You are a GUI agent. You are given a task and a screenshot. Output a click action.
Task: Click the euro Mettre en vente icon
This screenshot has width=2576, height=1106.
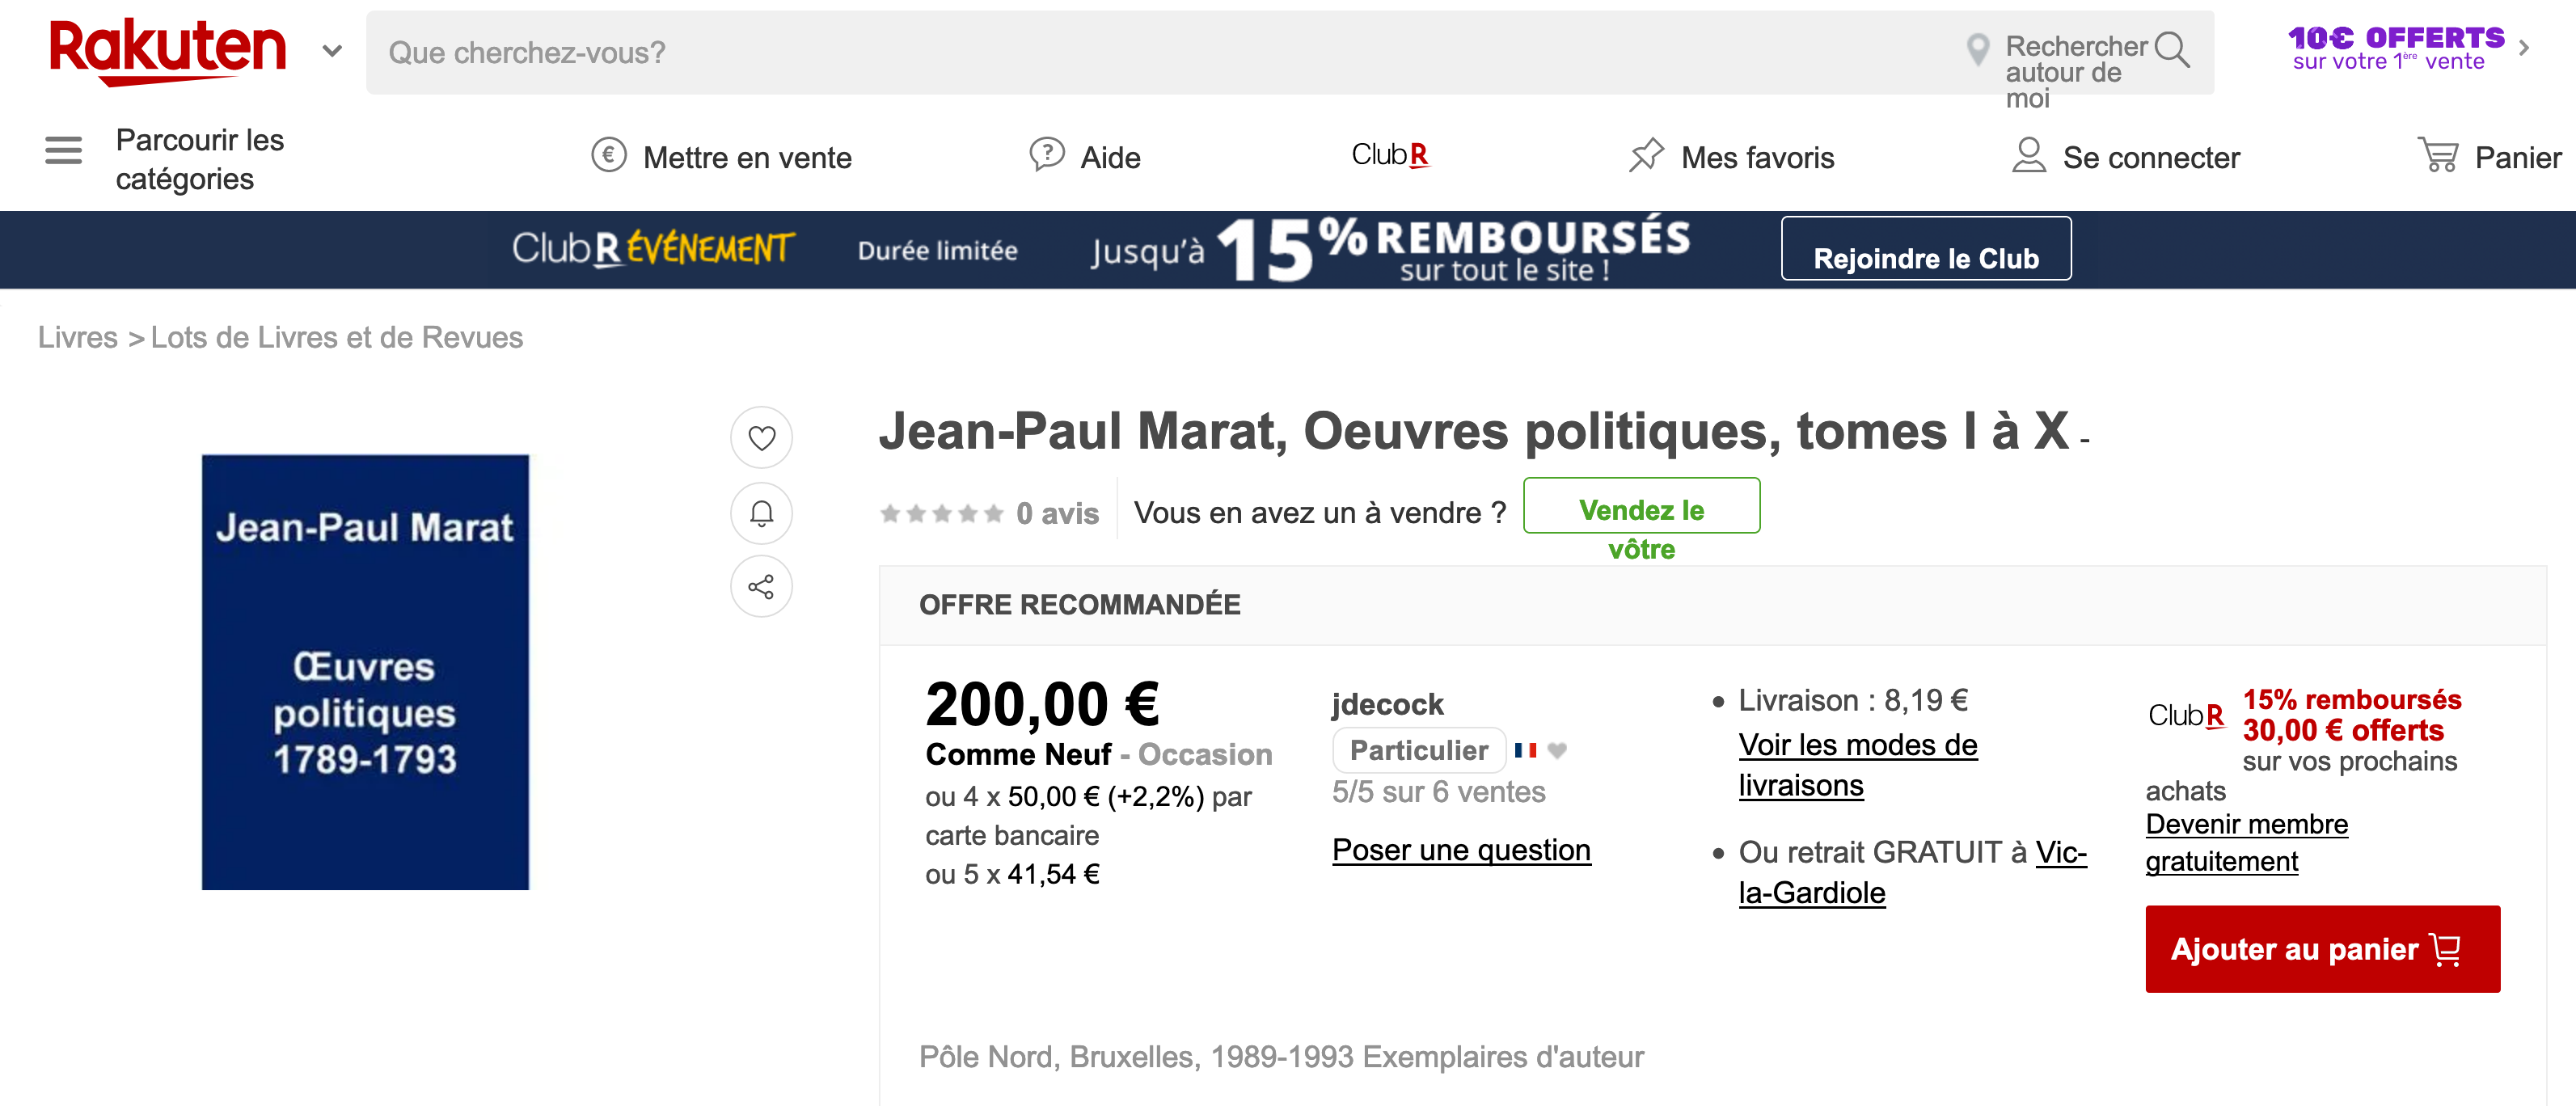point(608,155)
